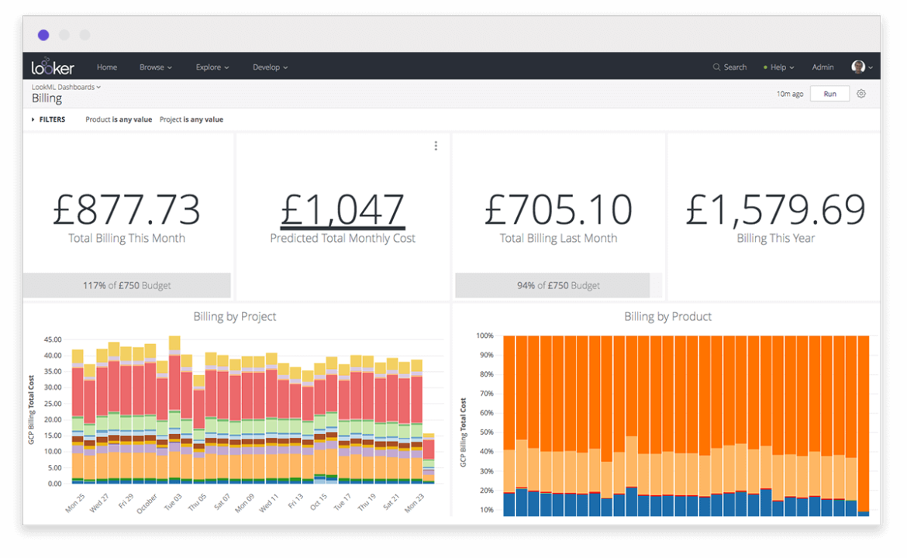
Task: Click the search magnifier icon
Action: pyautogui.click(x=717, y=67)
